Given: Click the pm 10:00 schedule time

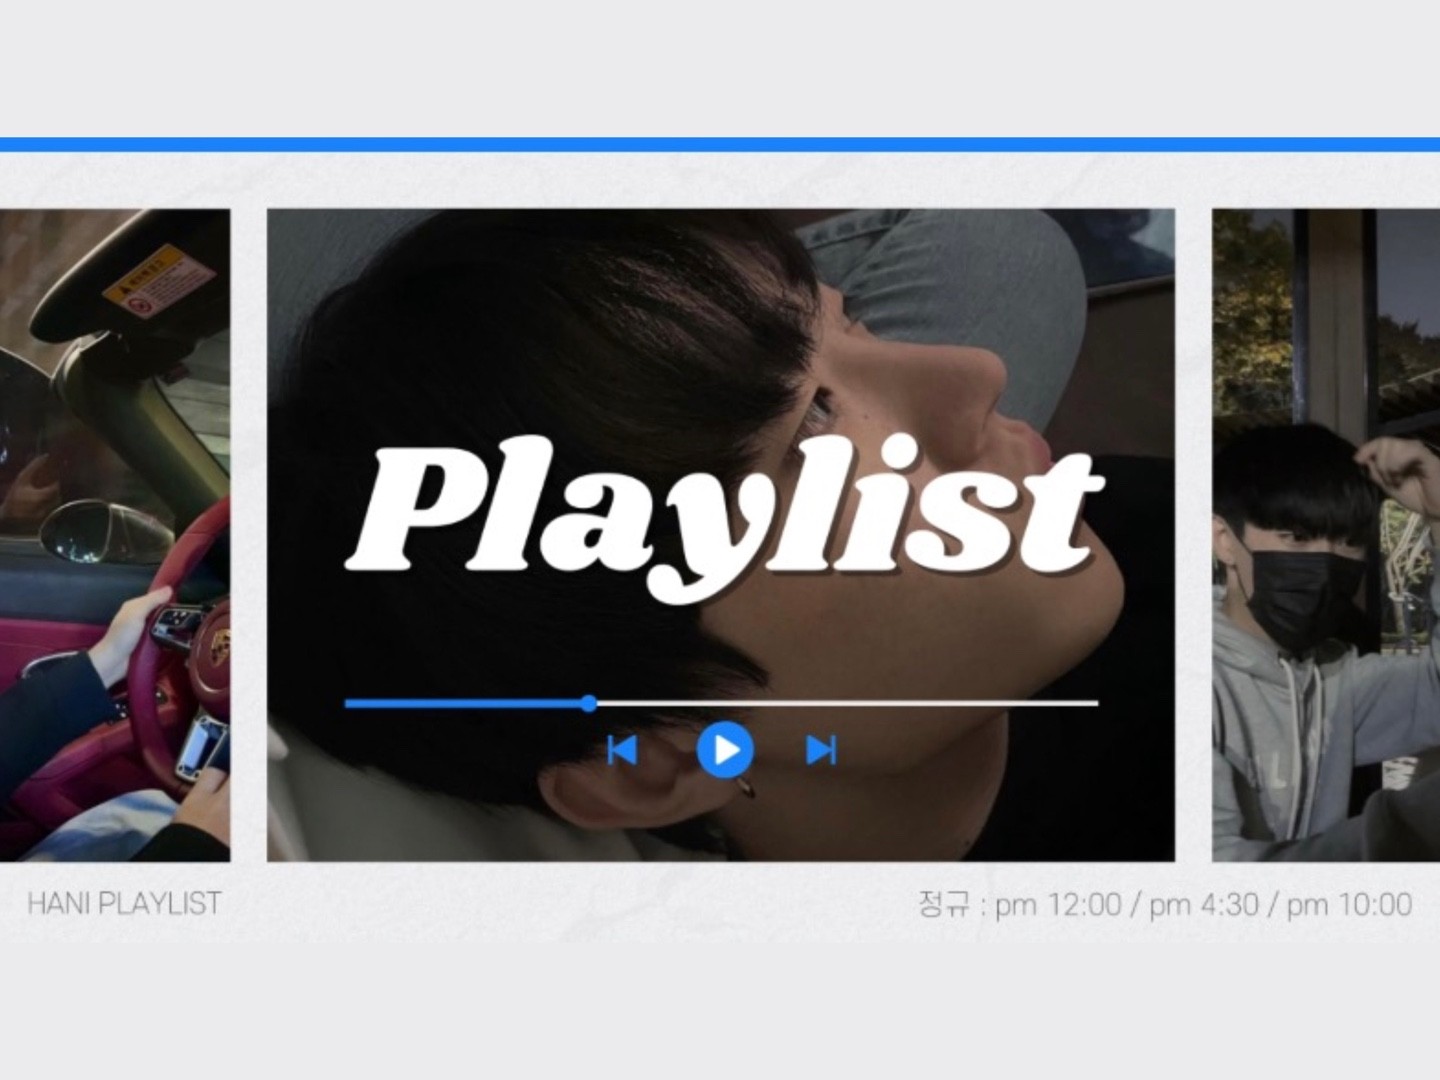Looking at the screenshot, I should click(1349, 905).
